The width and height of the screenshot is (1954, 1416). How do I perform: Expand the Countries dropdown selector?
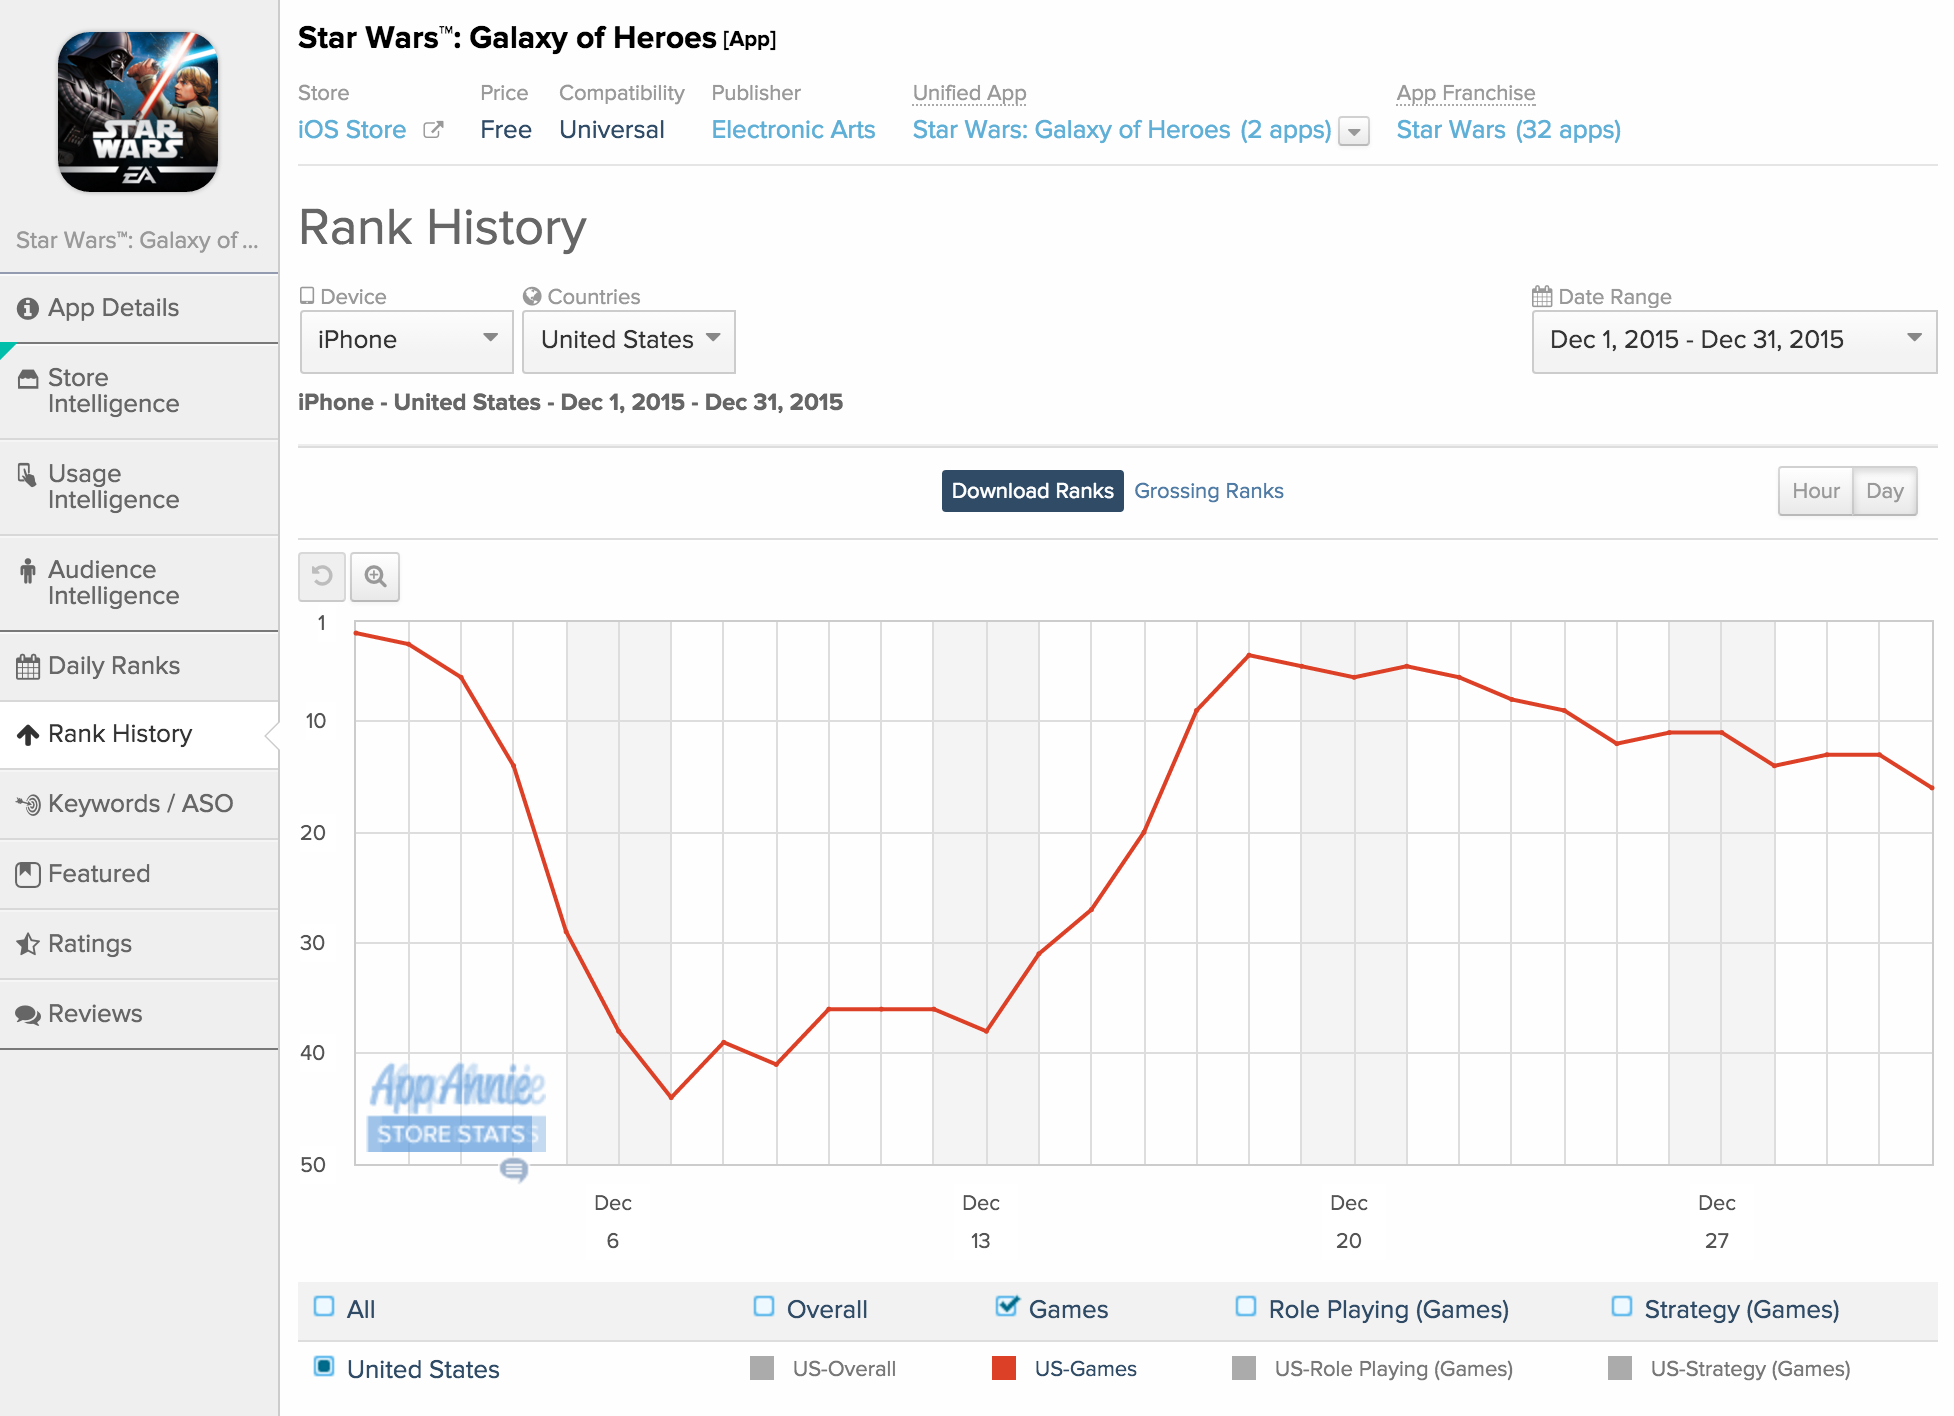pyautogui.click(x=628, y=338)
